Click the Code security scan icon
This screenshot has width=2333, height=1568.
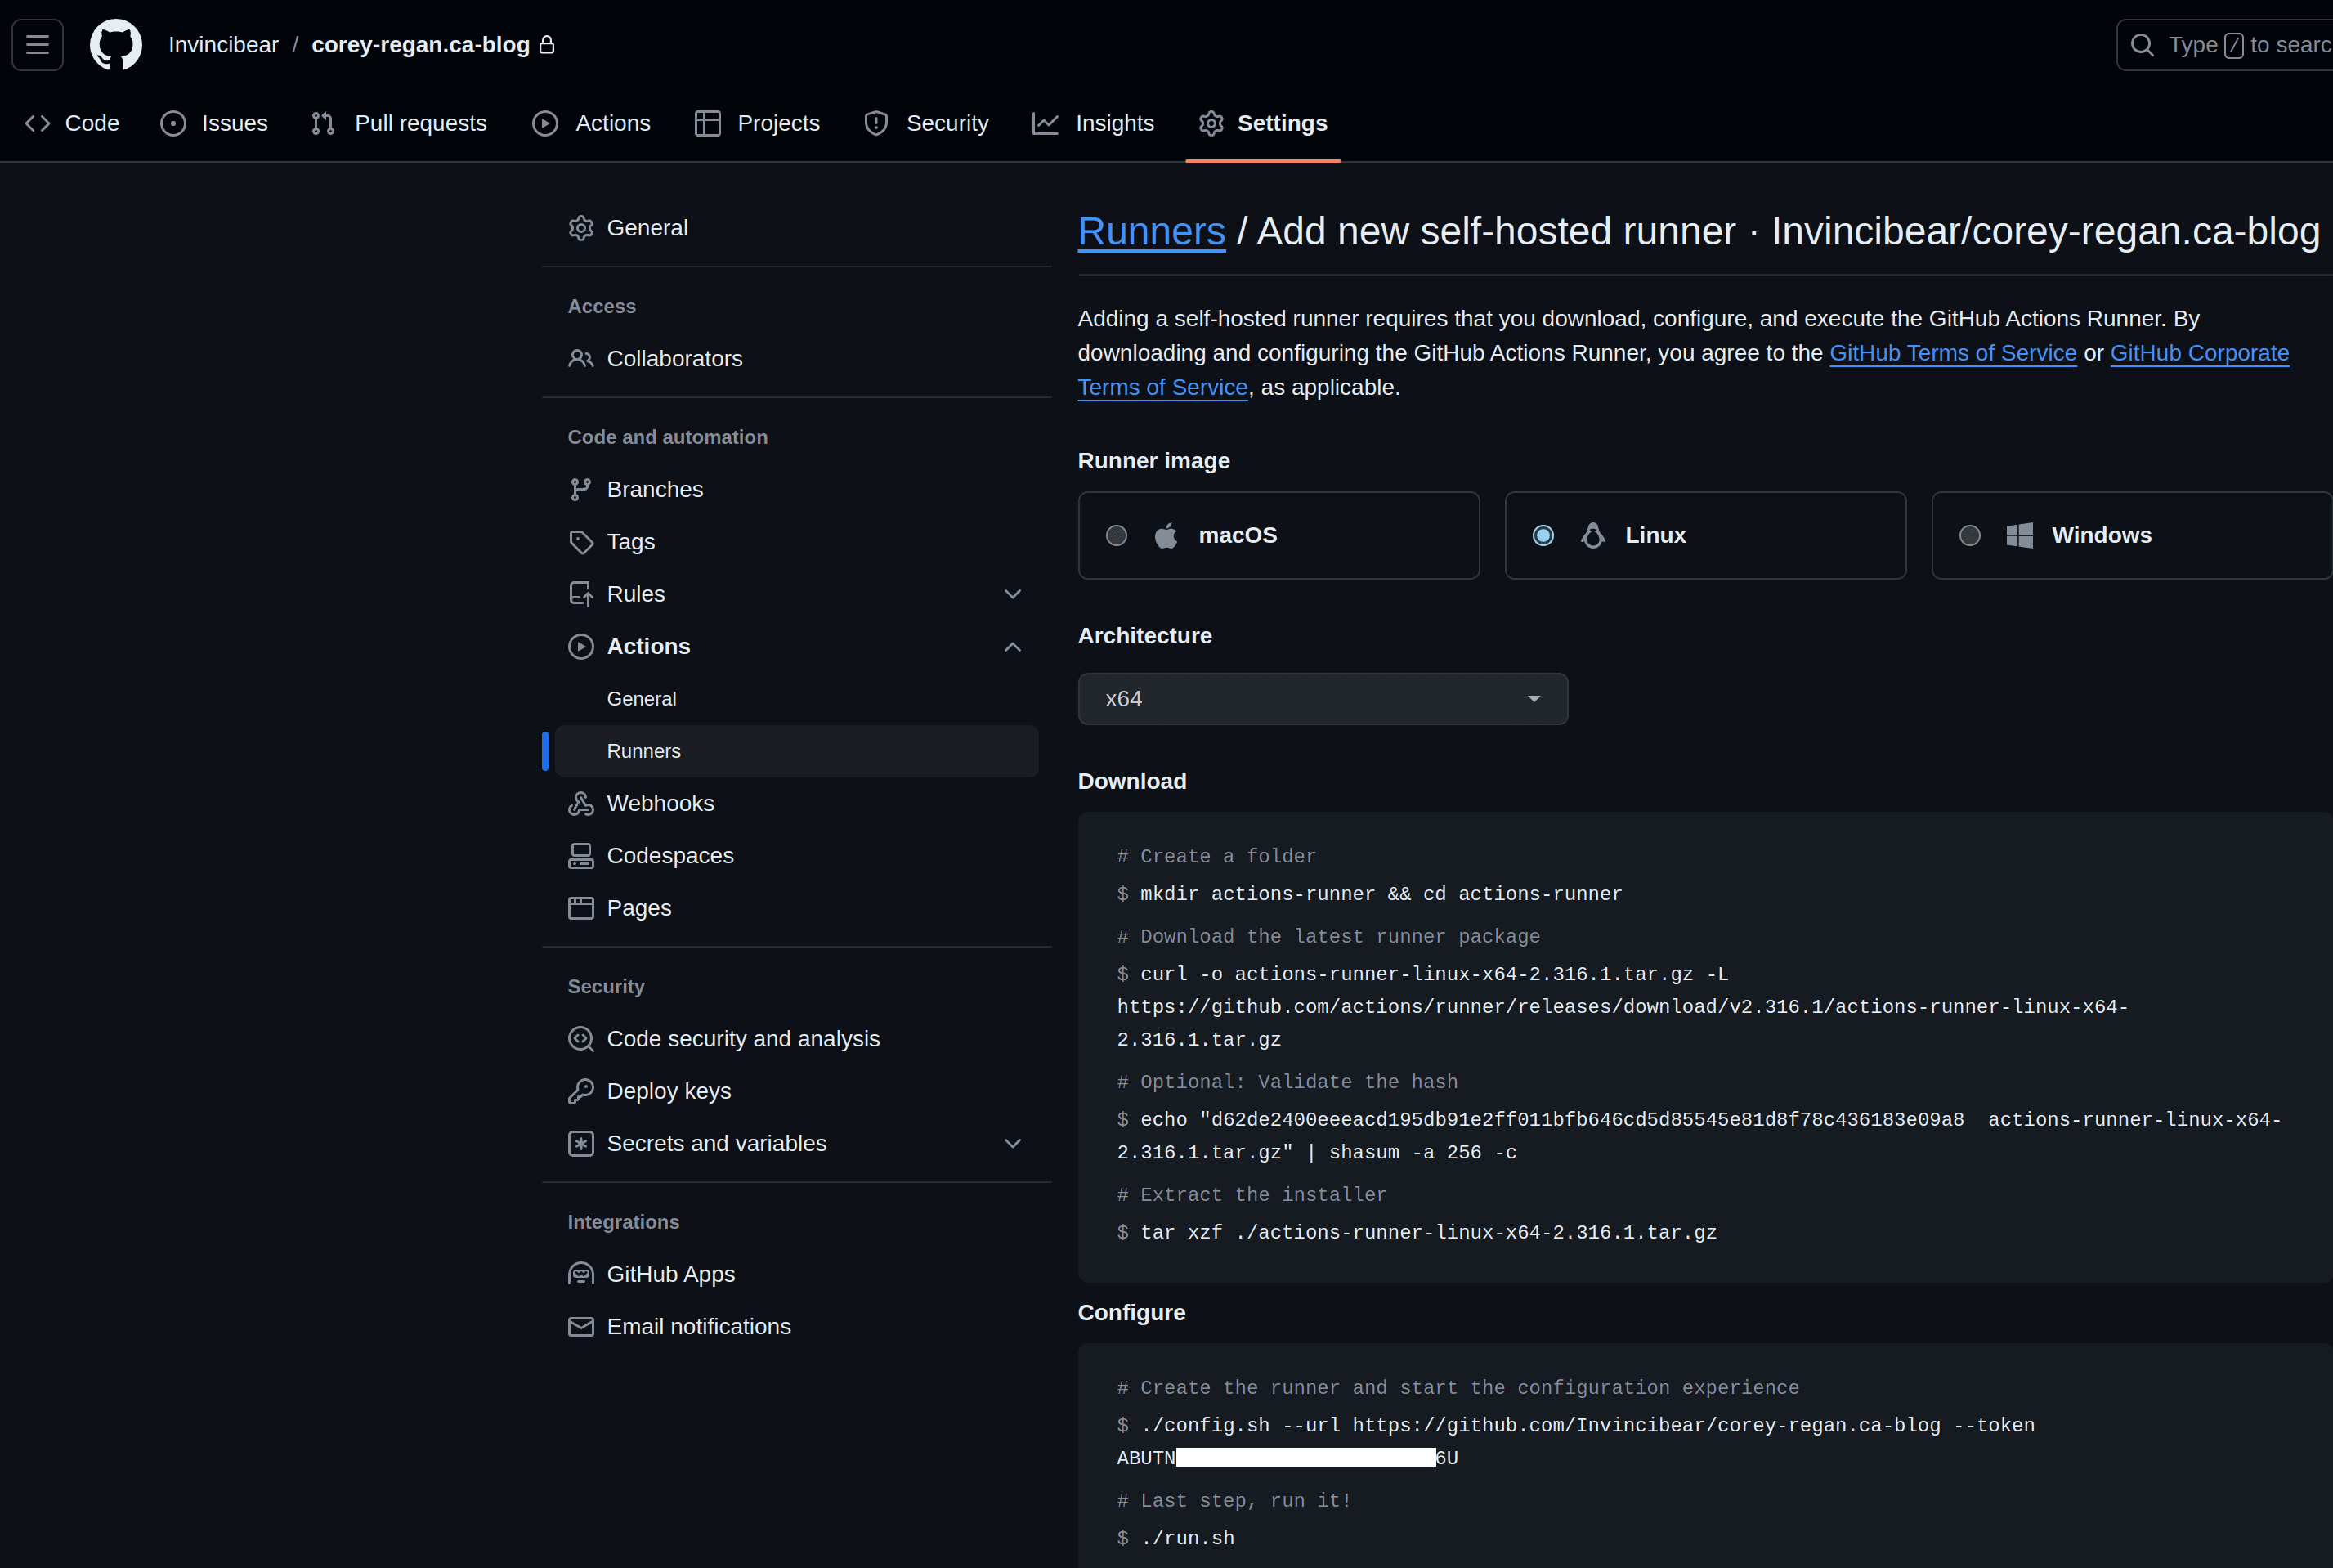click(581, 1039)
